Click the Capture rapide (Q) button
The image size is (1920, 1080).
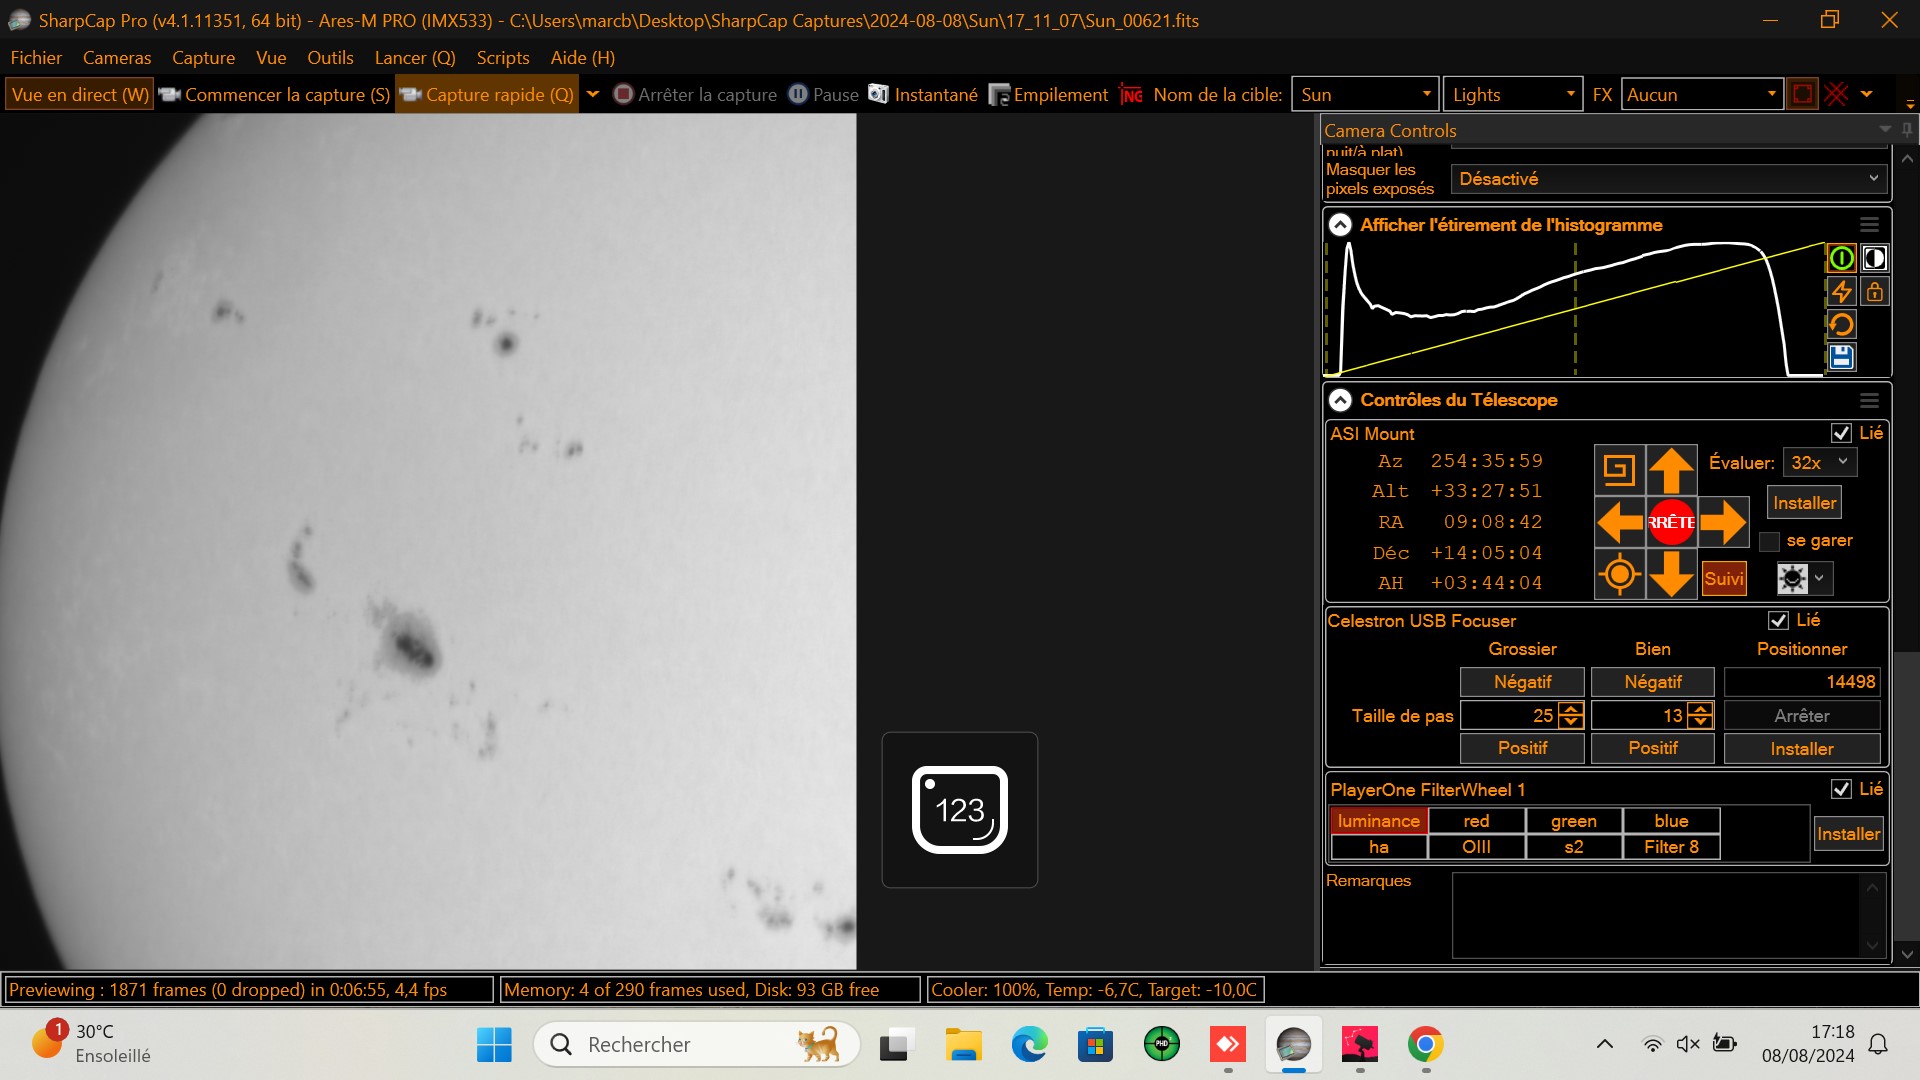pos(487,94)
